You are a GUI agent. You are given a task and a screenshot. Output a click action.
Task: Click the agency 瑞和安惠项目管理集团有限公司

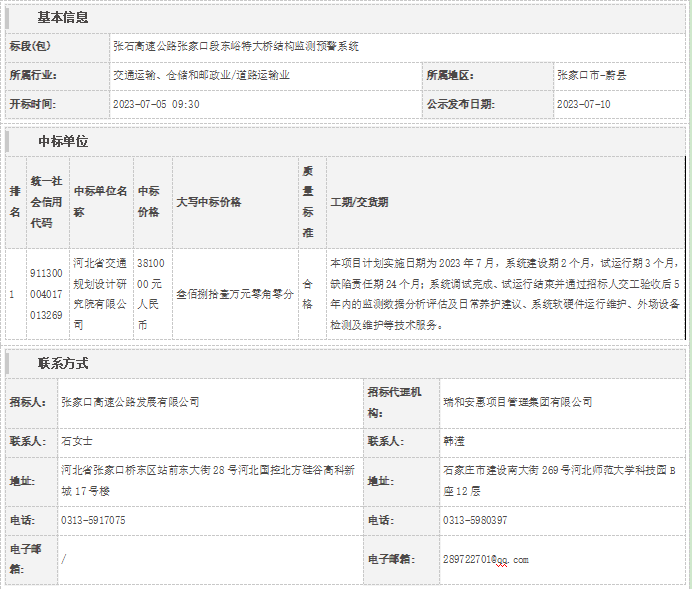pos(517,402)
